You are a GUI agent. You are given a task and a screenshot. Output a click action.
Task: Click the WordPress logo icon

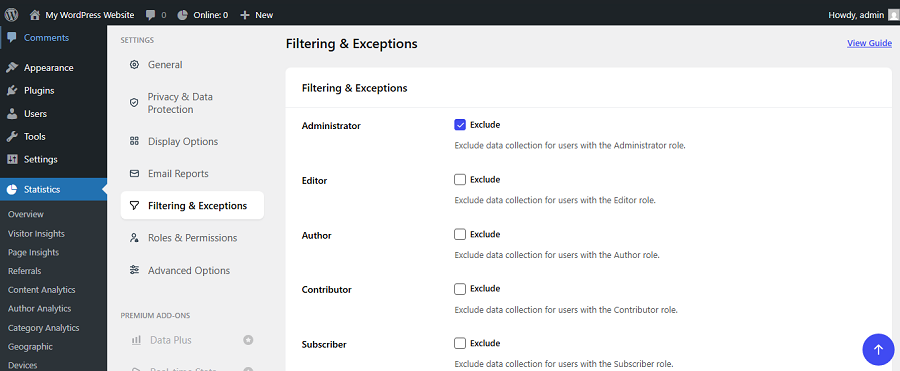pos(11,15)
